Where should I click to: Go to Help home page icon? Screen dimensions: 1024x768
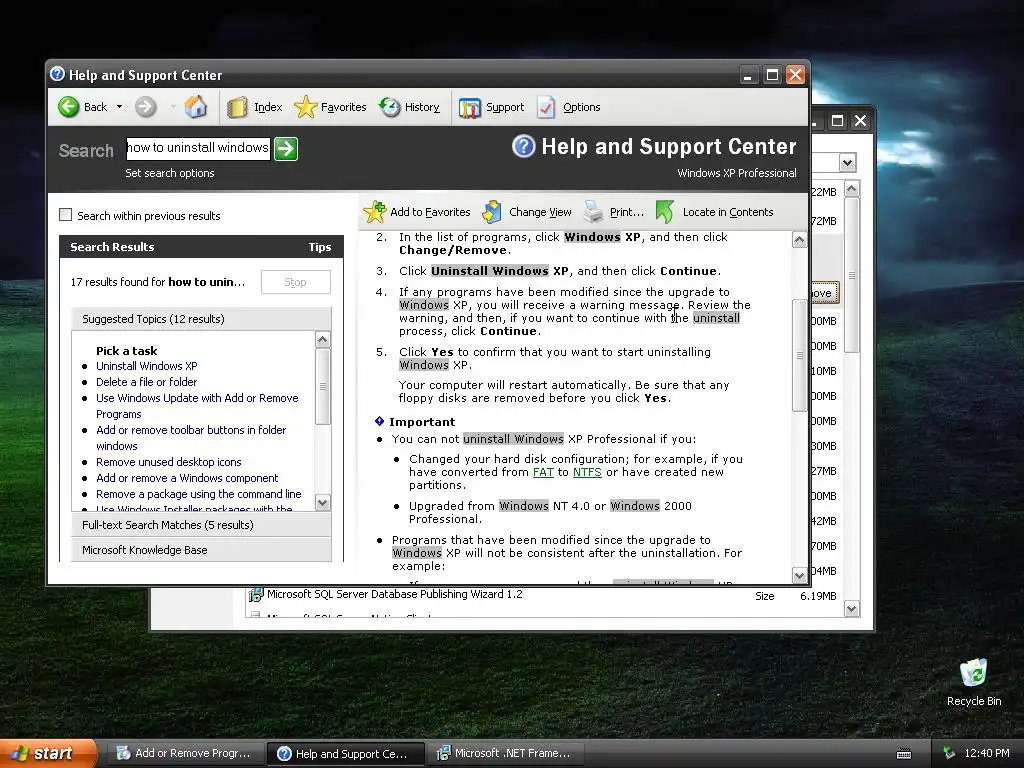pyautogui.click(x=195, y=106)
